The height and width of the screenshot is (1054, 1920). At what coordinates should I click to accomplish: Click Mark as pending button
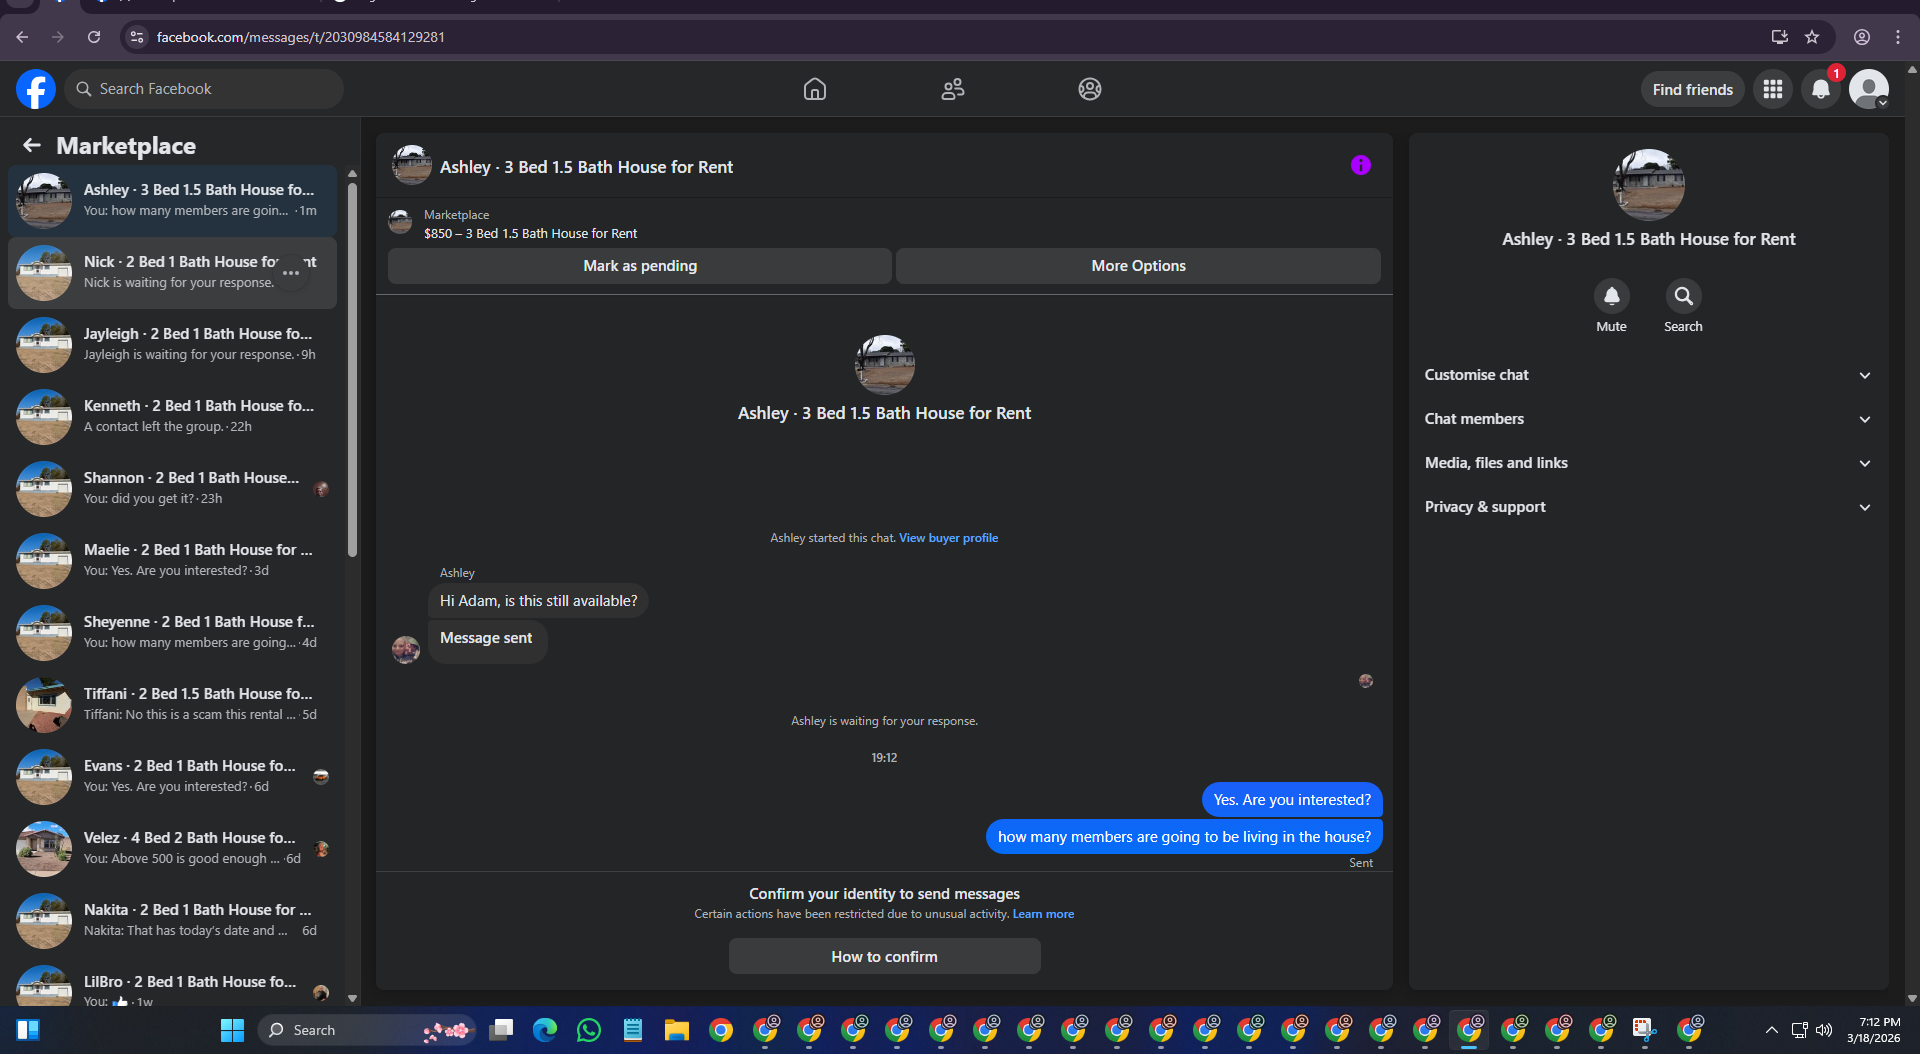point(640,266)
